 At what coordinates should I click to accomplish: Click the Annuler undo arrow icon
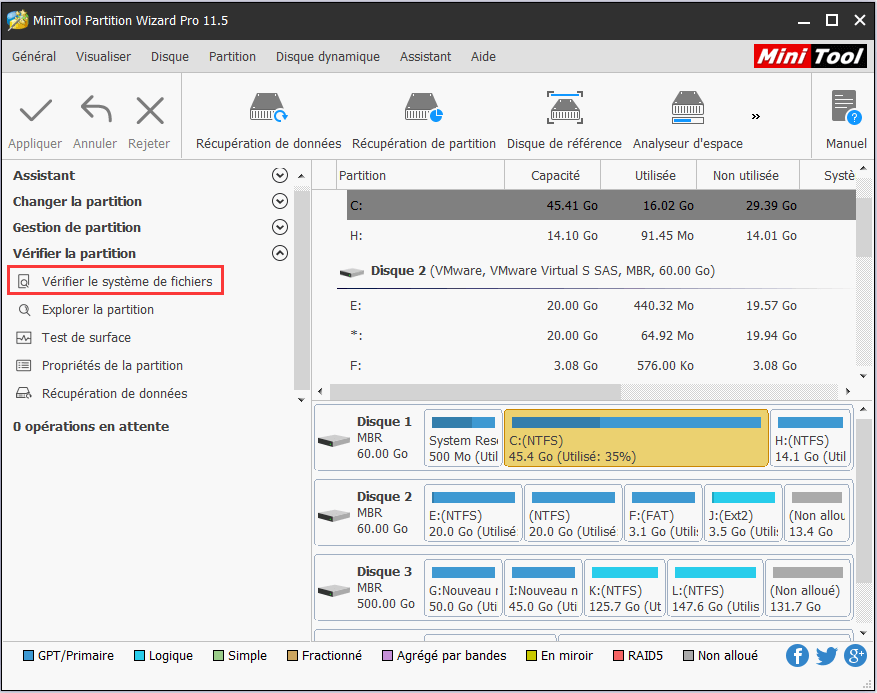96,109
